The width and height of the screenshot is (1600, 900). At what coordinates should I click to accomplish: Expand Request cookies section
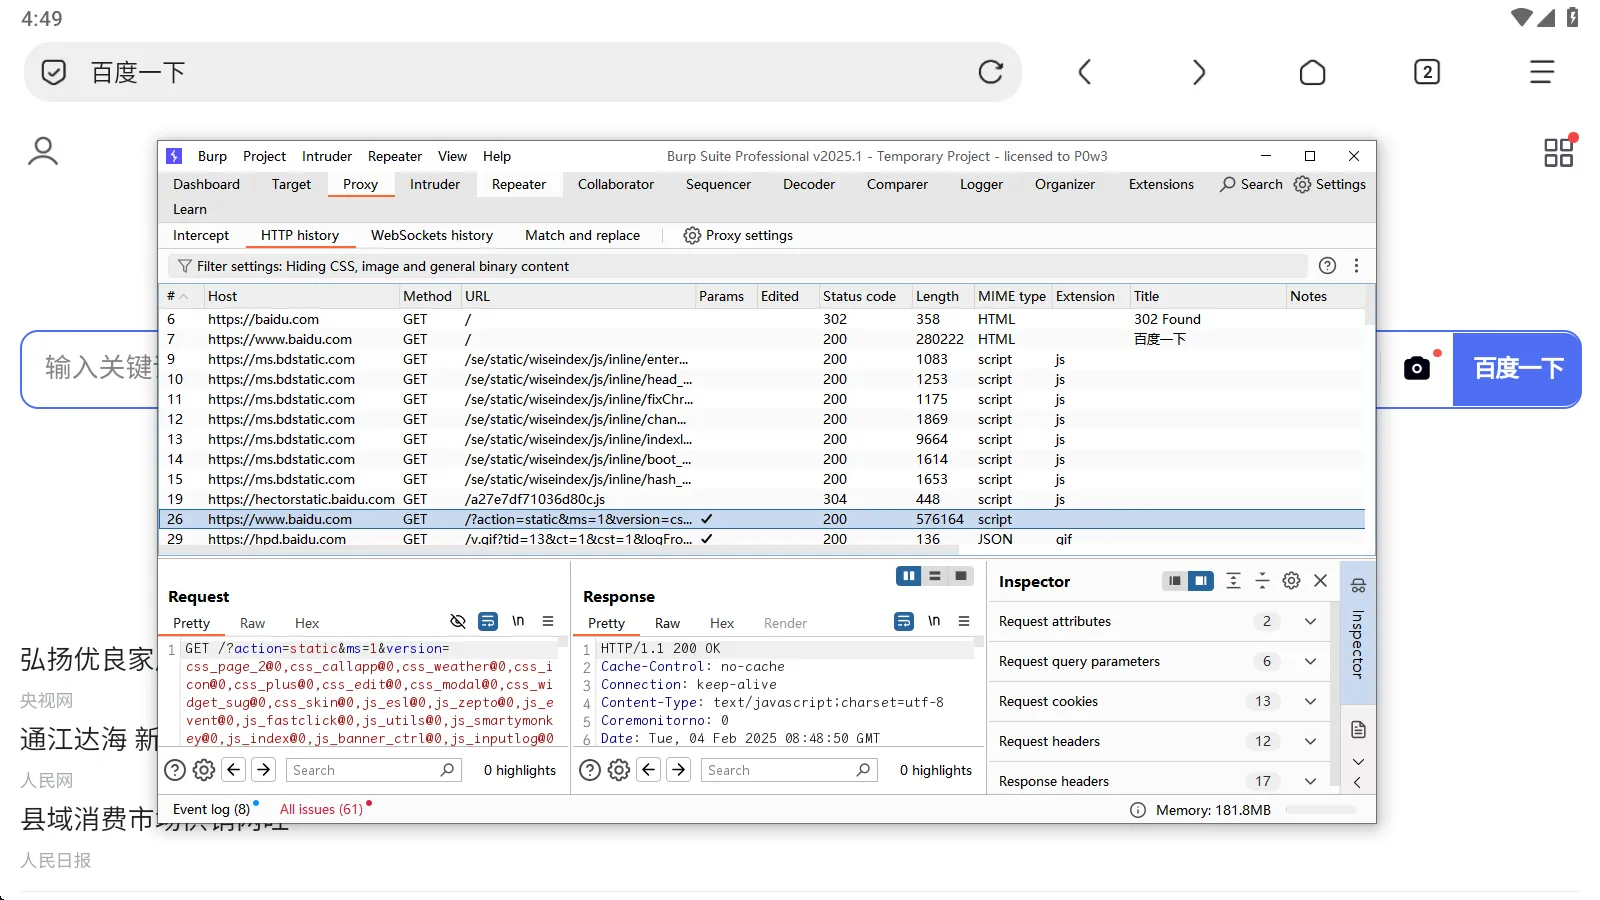[x=1310, y=702]
